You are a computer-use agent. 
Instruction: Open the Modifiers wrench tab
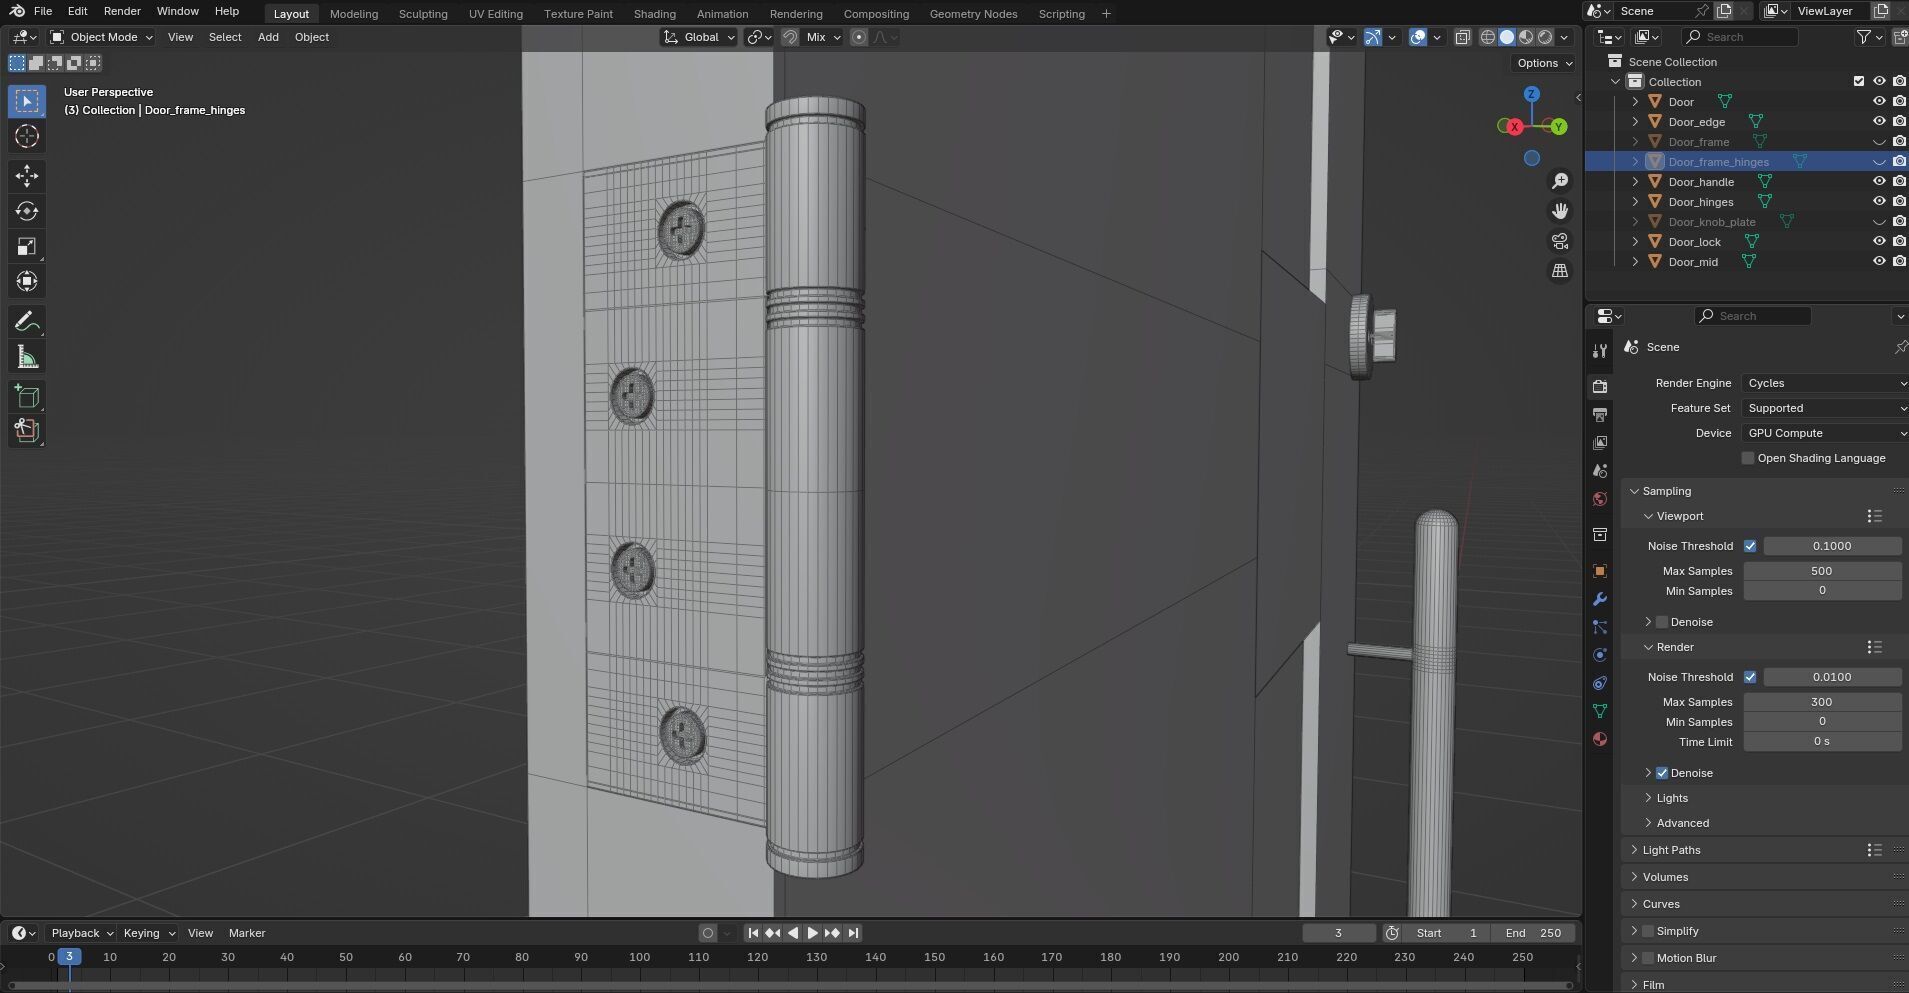pos(1600,599)
